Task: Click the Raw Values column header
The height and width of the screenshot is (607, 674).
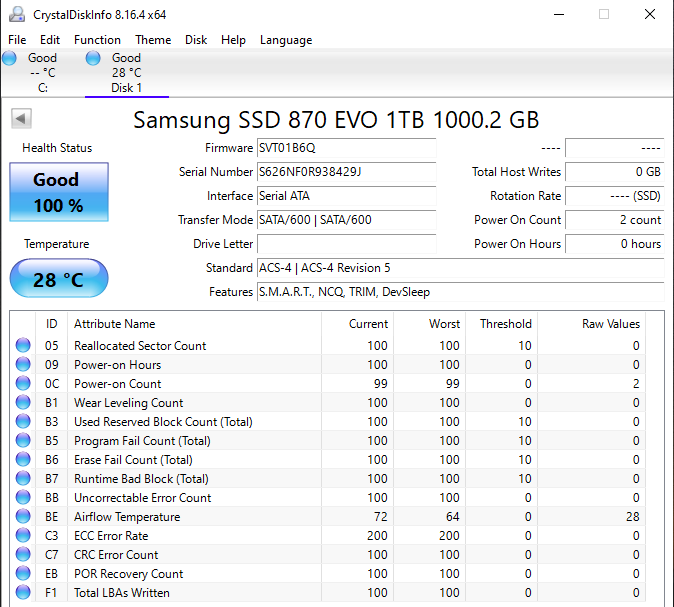Action: click(x=592, y=324)
